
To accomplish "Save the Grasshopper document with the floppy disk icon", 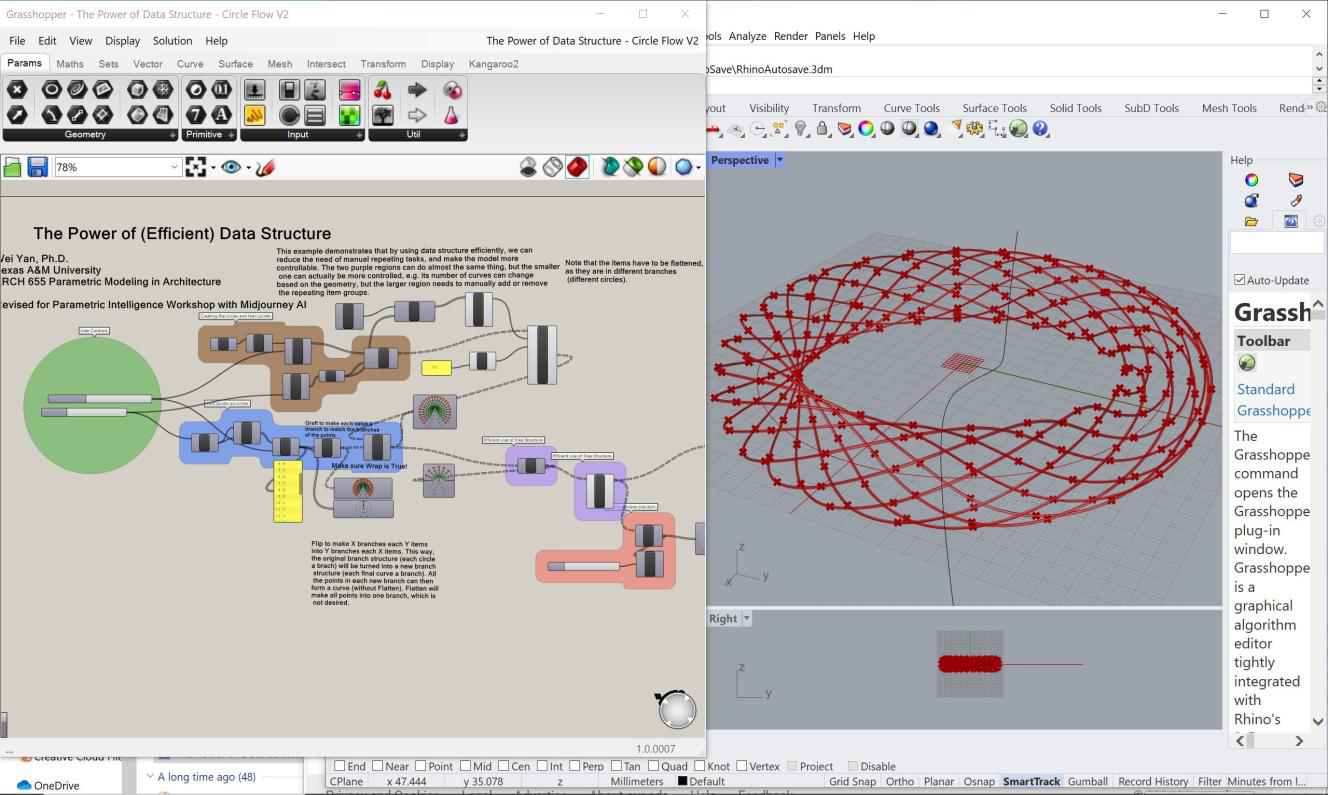I will tap(38, 167).
